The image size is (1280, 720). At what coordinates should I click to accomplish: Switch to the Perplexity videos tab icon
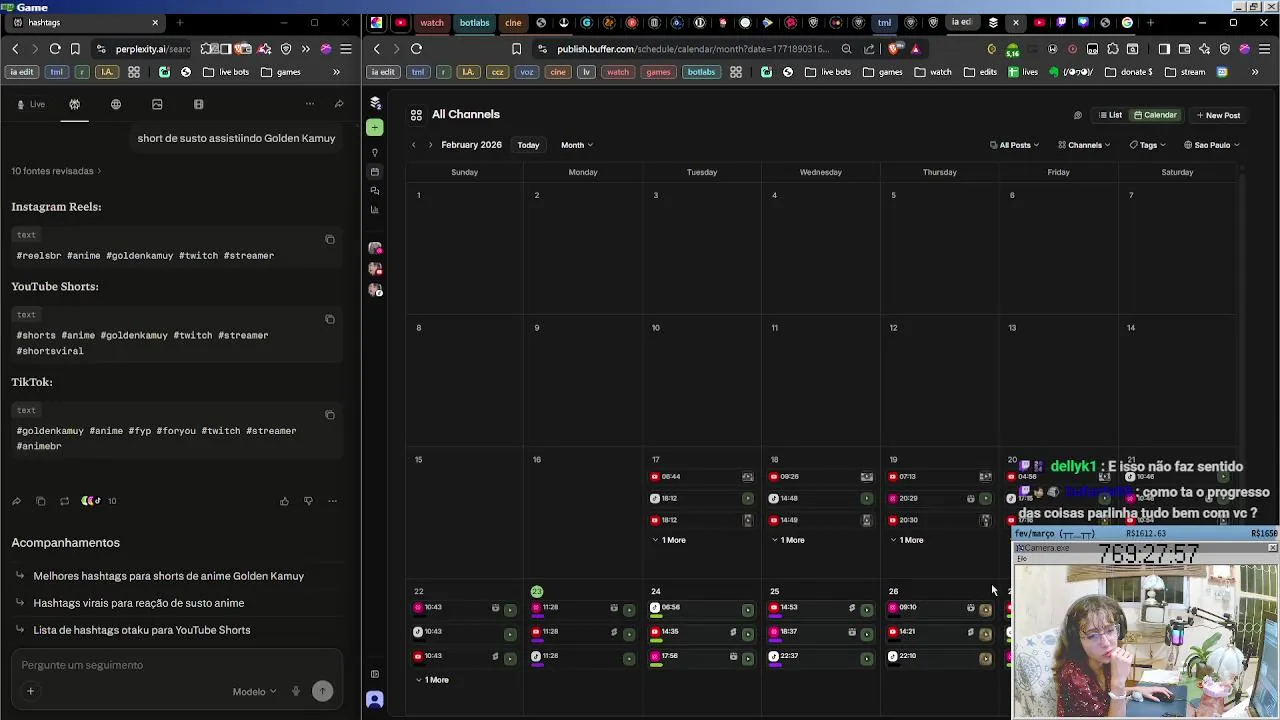point(198,104)
